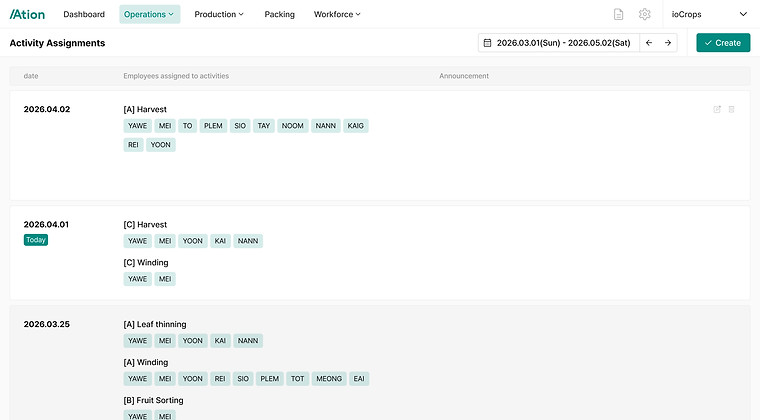Click YOON tag in [A] Harvest
The height and width of the screenshot is (420, 760).
[x=160, y=145]
